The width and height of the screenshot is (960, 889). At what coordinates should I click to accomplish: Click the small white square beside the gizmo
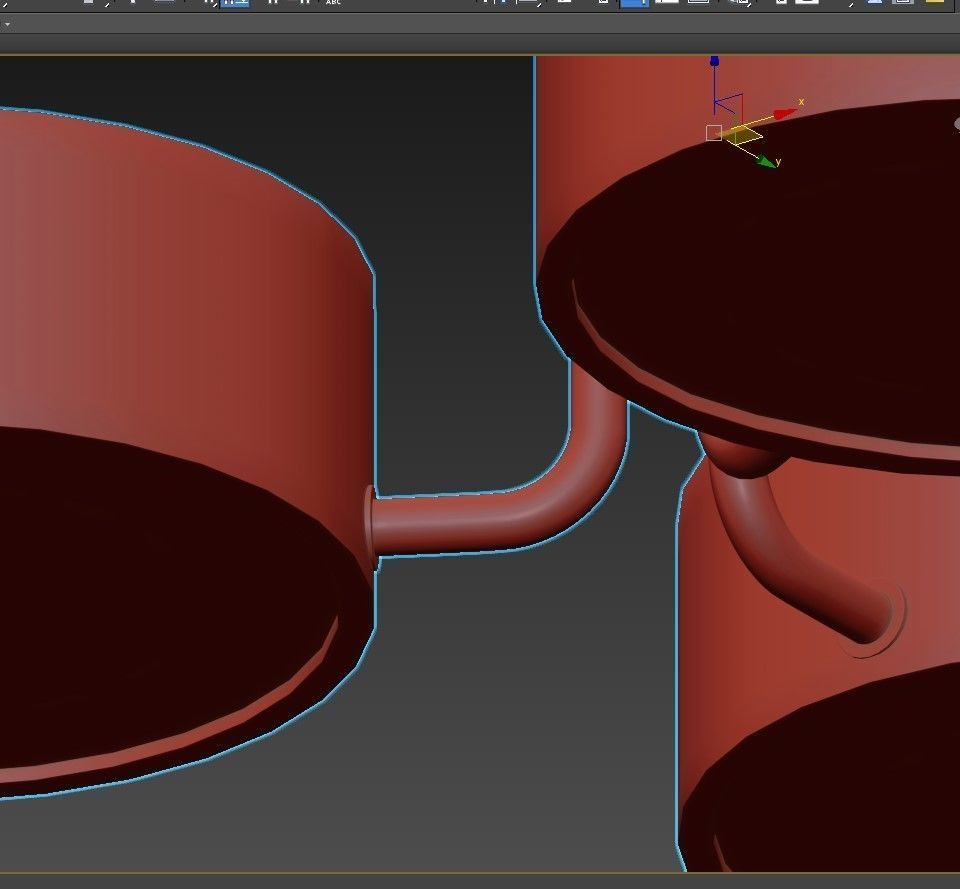point(714,133)
